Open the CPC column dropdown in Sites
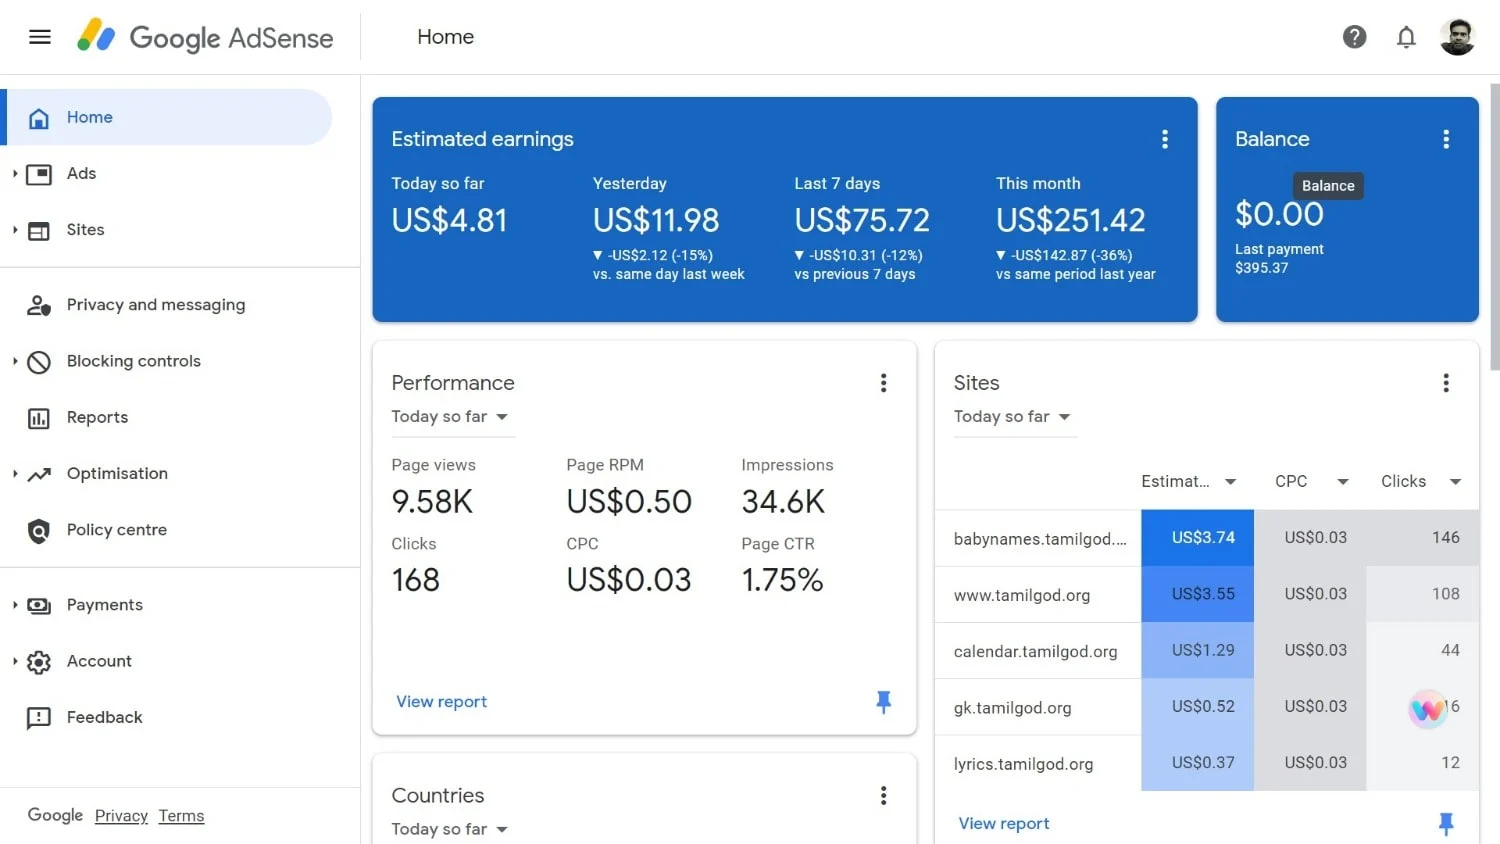Image resolution: width=1500 pixels, height=844 pixels. click(x=1341, y=481)
